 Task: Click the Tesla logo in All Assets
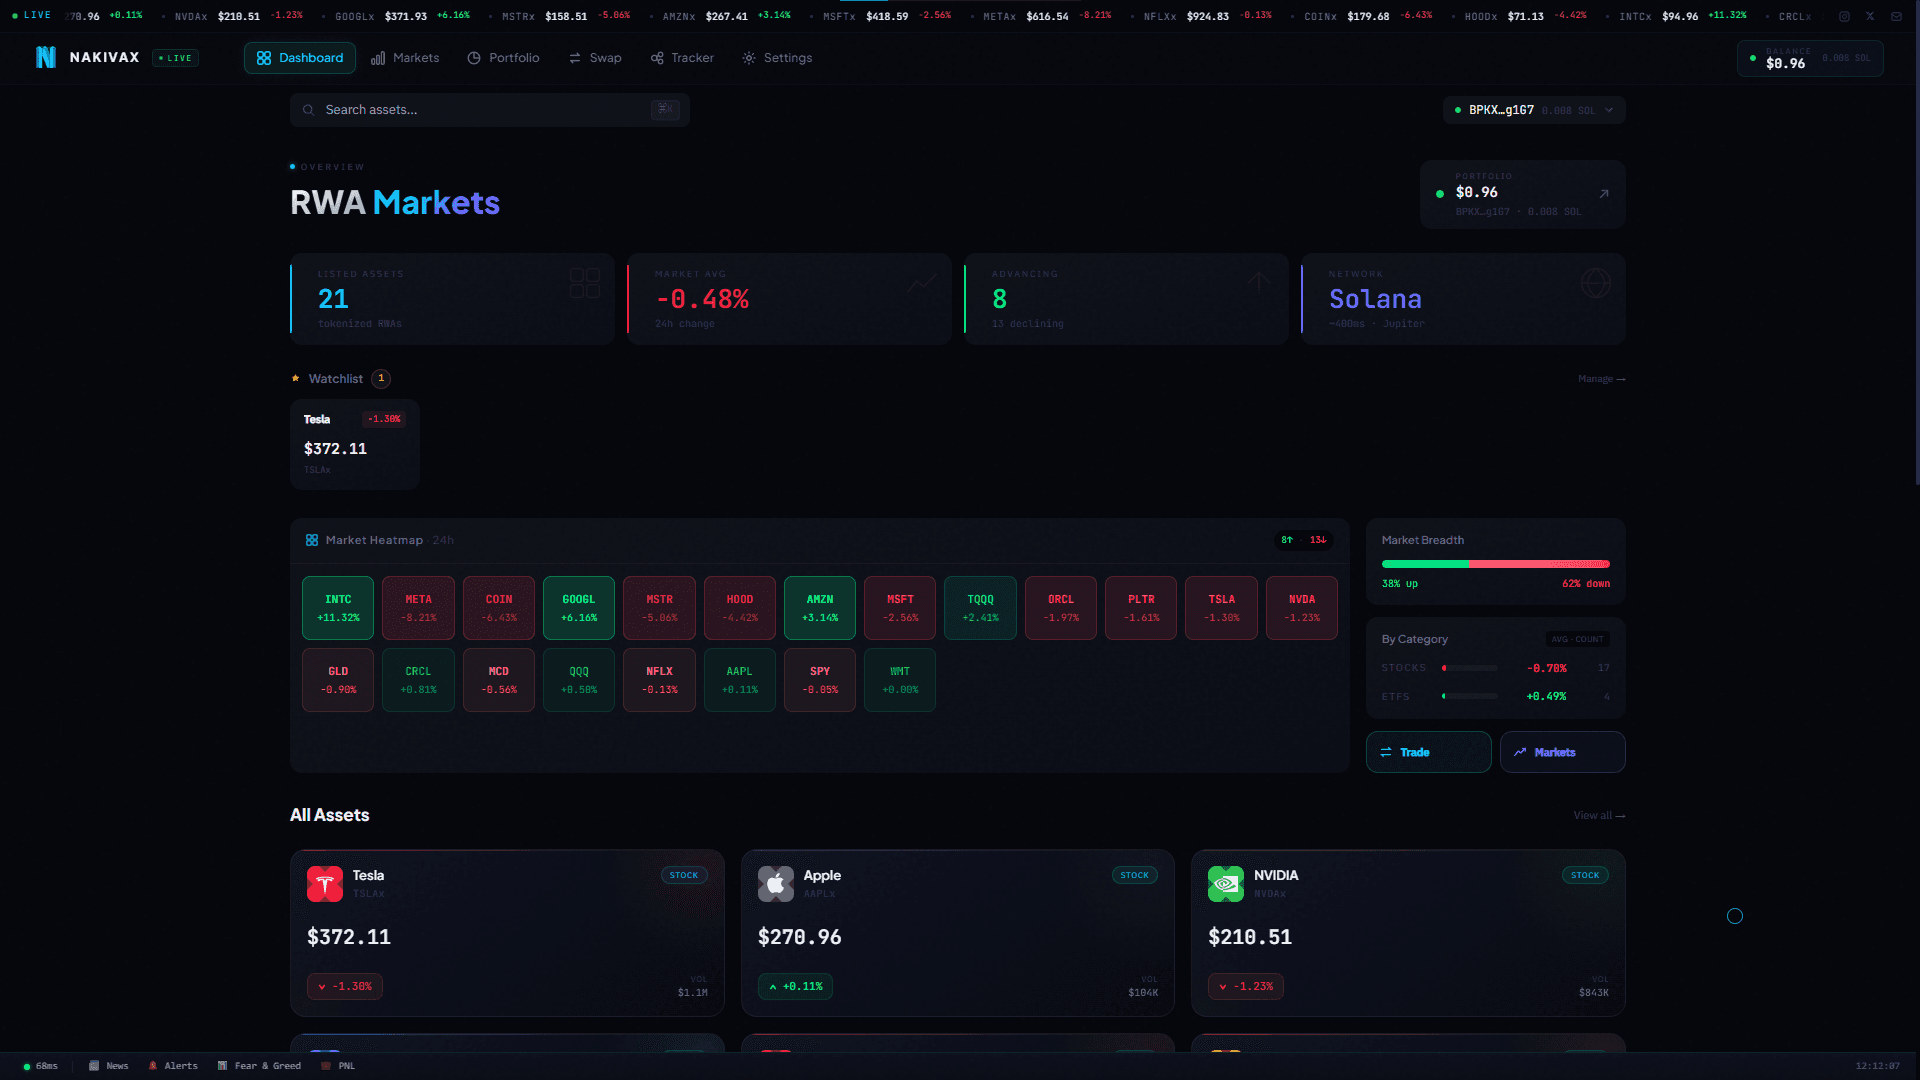tap(325, 884)
